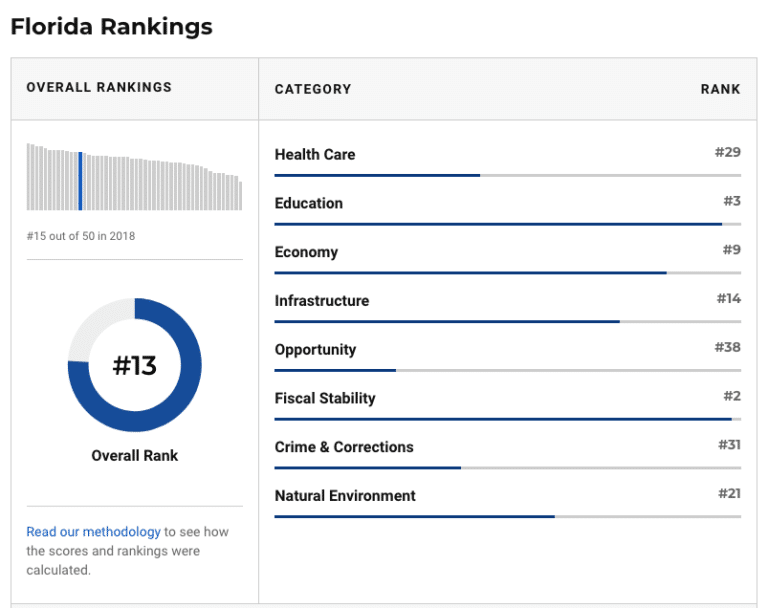Click the #13 overall rank donut chart
Screen dimensions: 768x608
[135, 365]
